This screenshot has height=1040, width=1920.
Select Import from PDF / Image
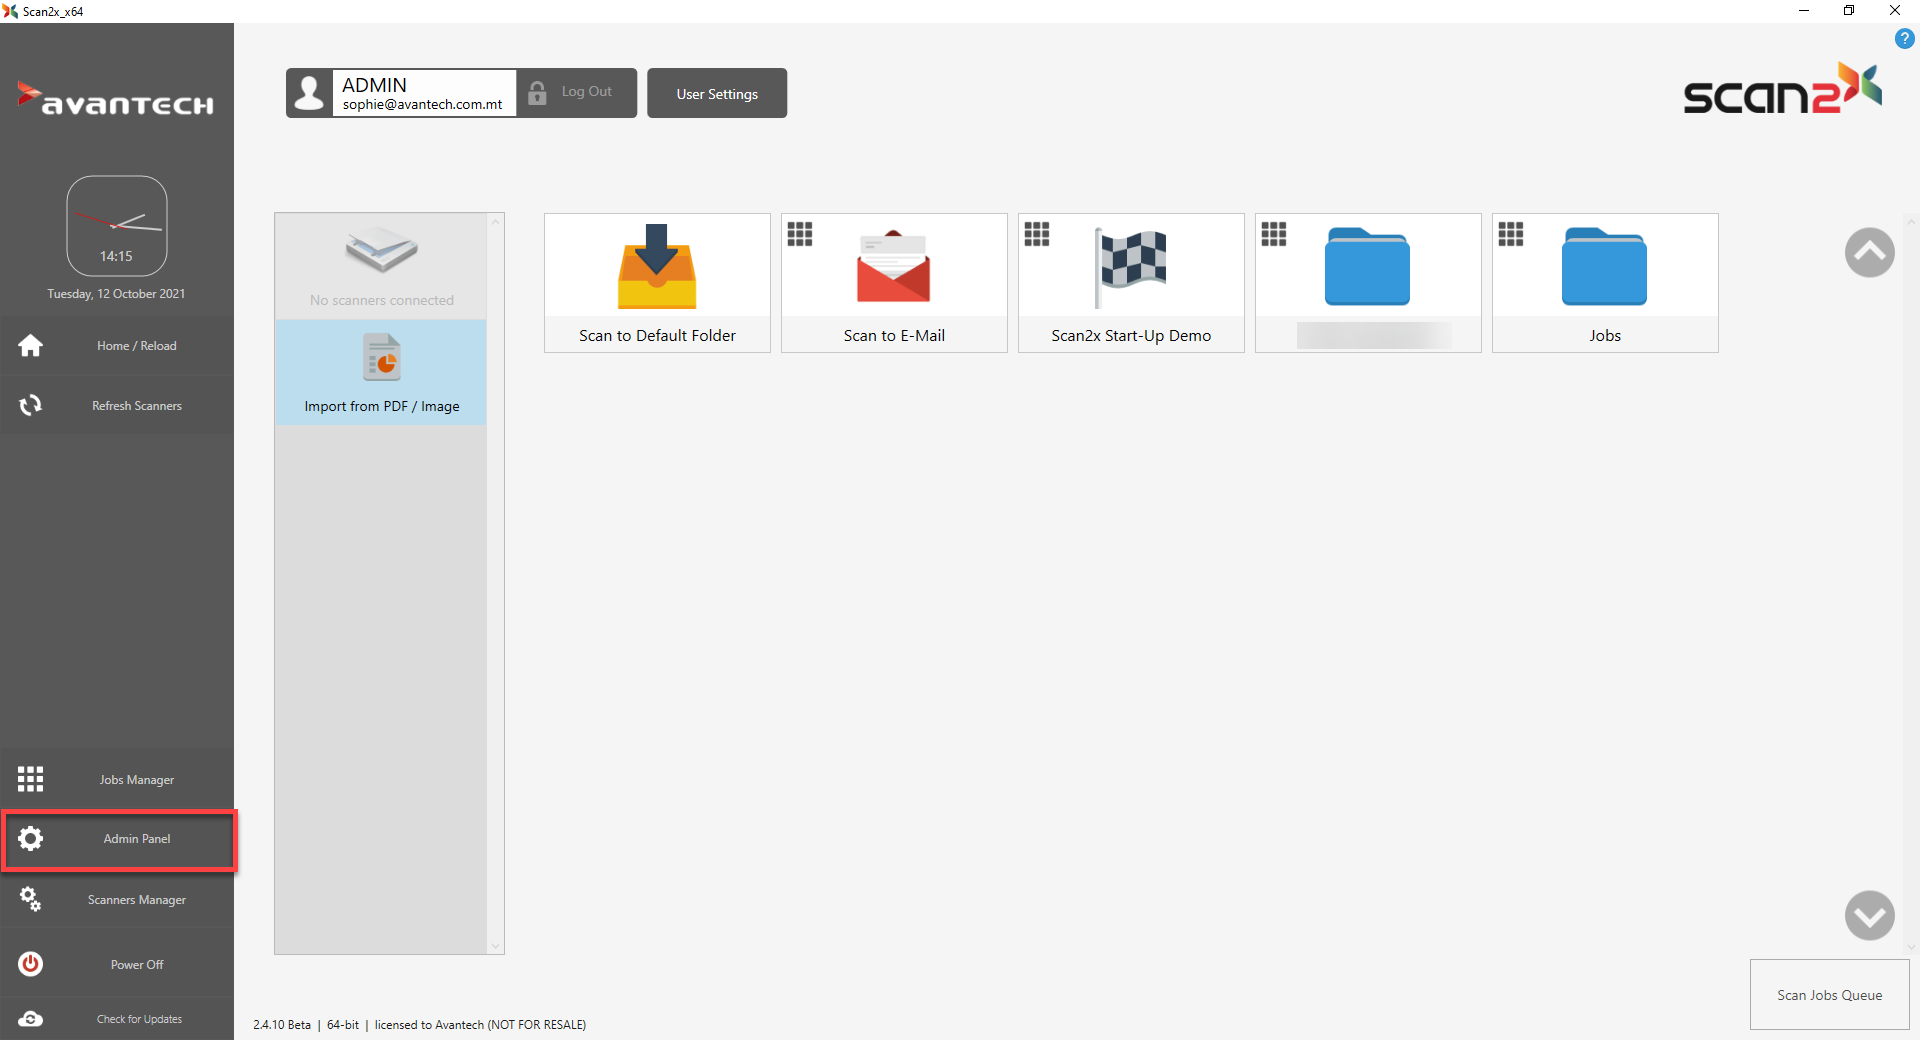tap(381, 373)
